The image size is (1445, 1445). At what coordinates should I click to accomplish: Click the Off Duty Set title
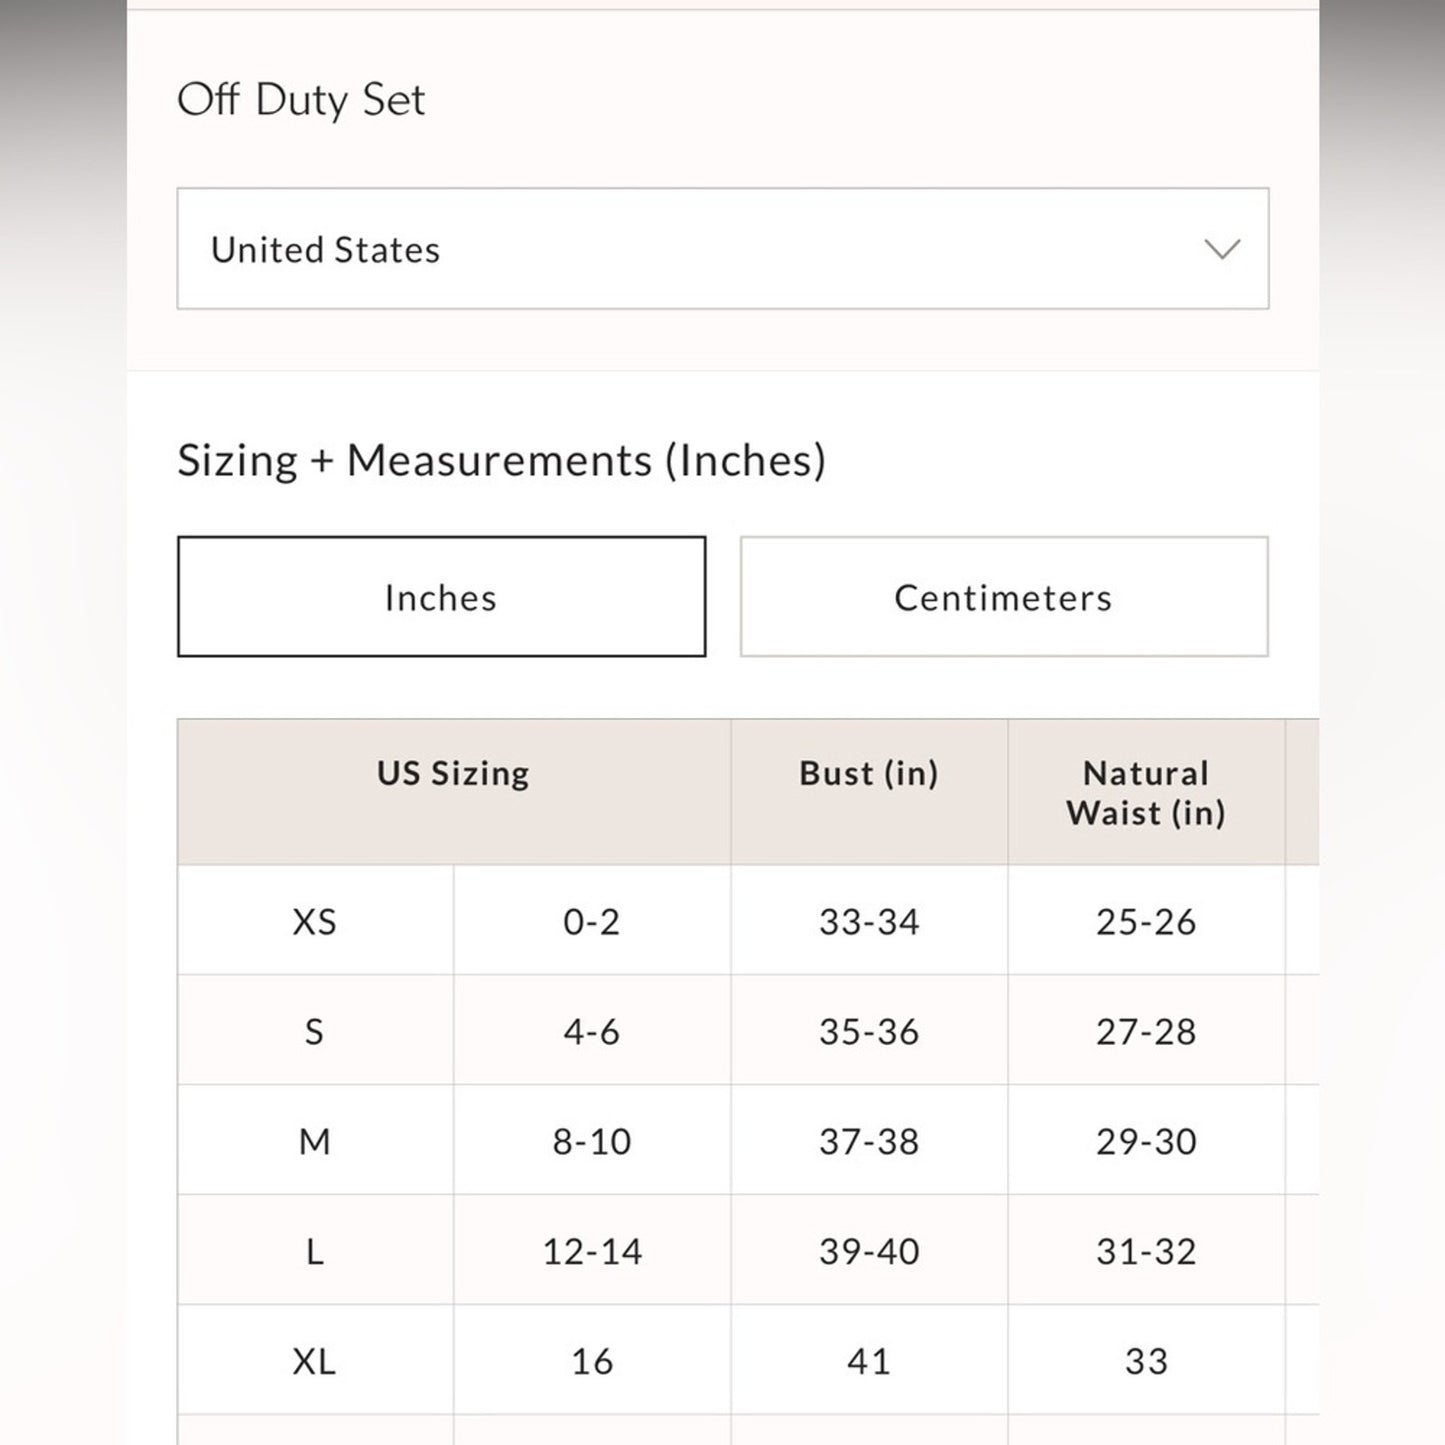click(301, 100)
